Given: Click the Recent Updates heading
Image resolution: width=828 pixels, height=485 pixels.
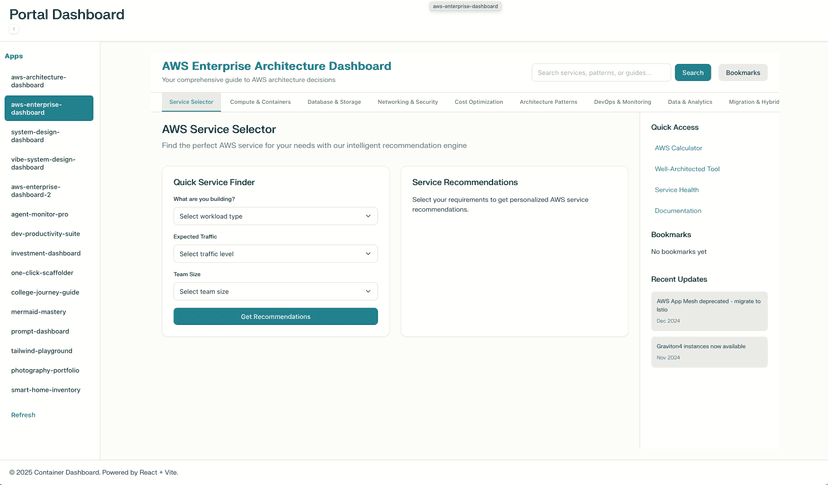Looking at the screenshot, I should pos(679,279).
